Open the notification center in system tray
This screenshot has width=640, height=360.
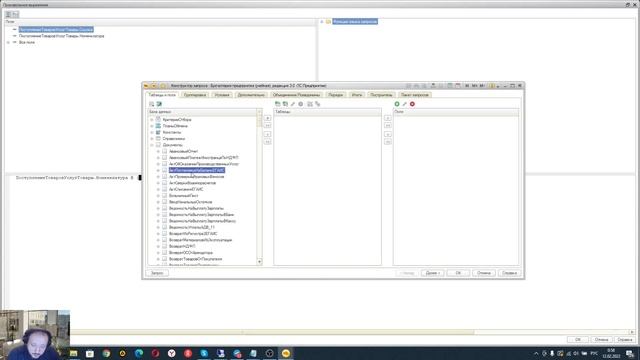coord(630,353)
